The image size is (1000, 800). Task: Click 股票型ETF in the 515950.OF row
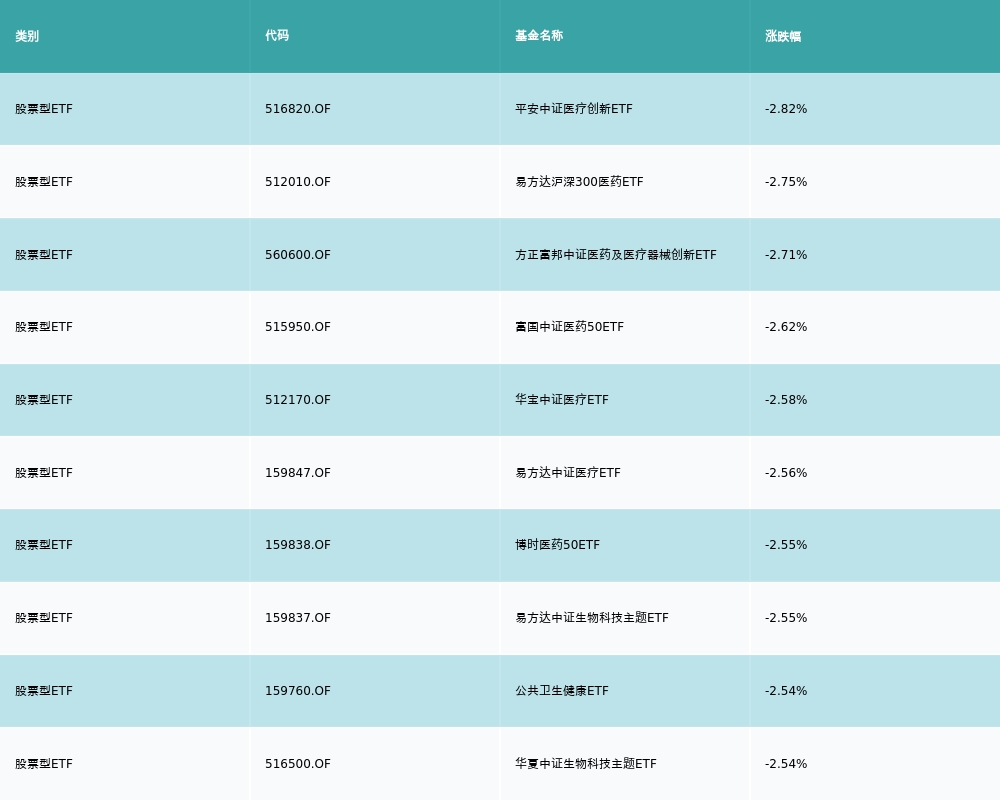click(44, 327)
